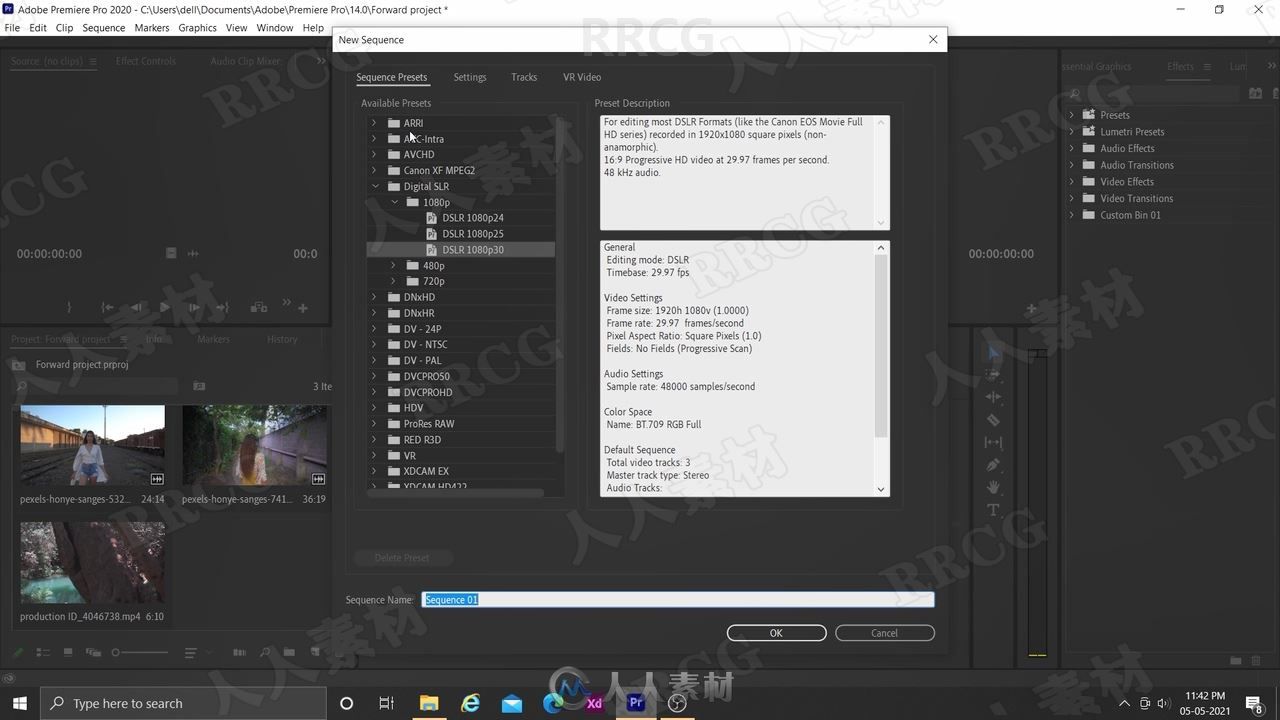Switch Project panel to Freeform View
The image size is (1280, 720).
point(93,653)
